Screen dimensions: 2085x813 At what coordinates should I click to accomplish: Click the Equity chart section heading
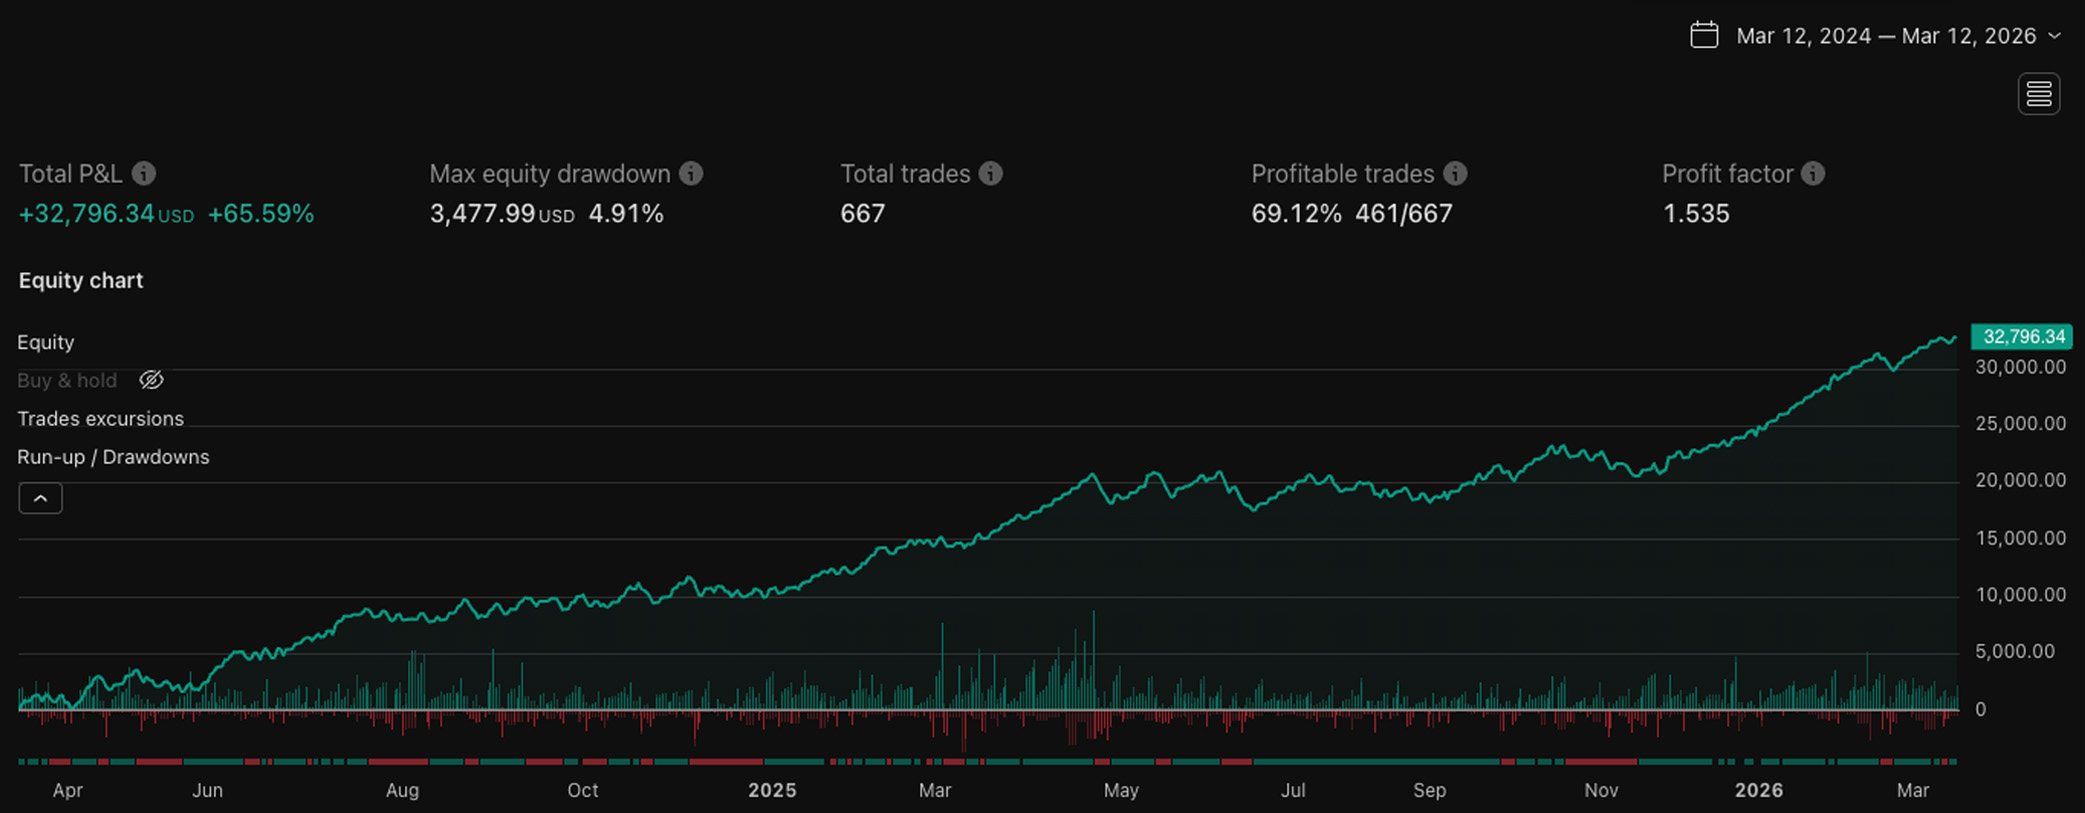81,281
